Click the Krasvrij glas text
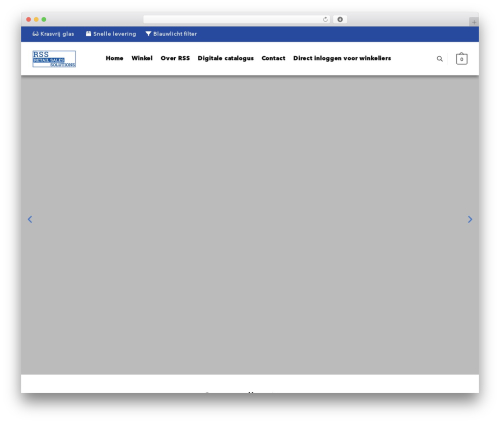Viewport: 500px width, 423px height. coord(57,34)
